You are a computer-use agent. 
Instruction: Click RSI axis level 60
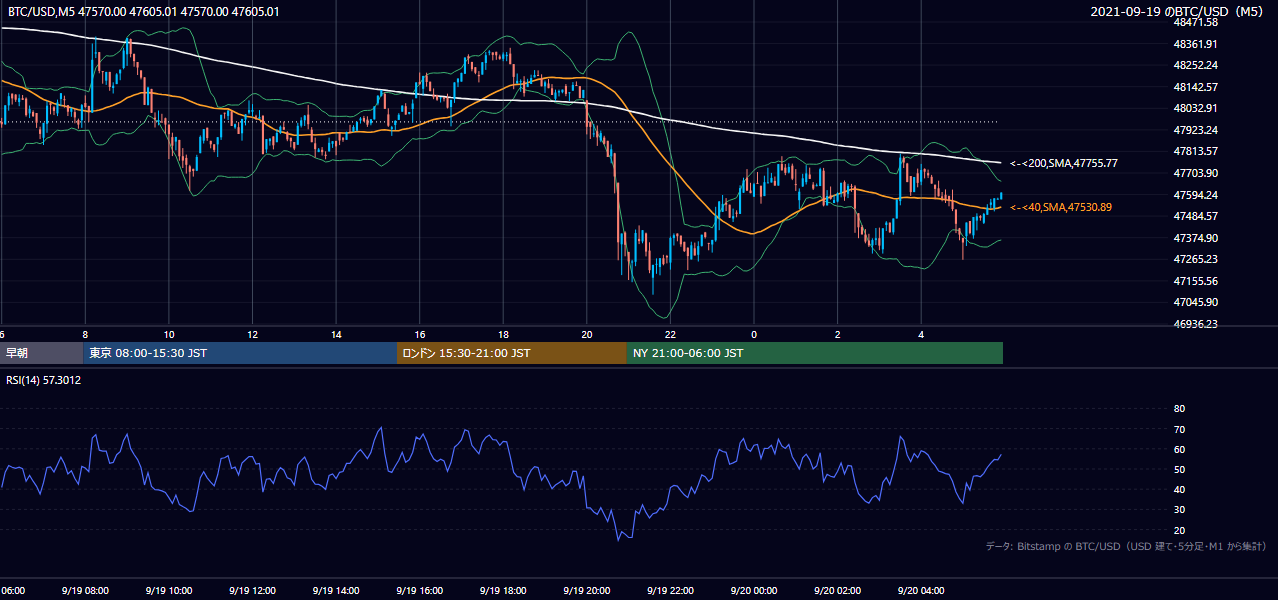tap(1179, 449)
